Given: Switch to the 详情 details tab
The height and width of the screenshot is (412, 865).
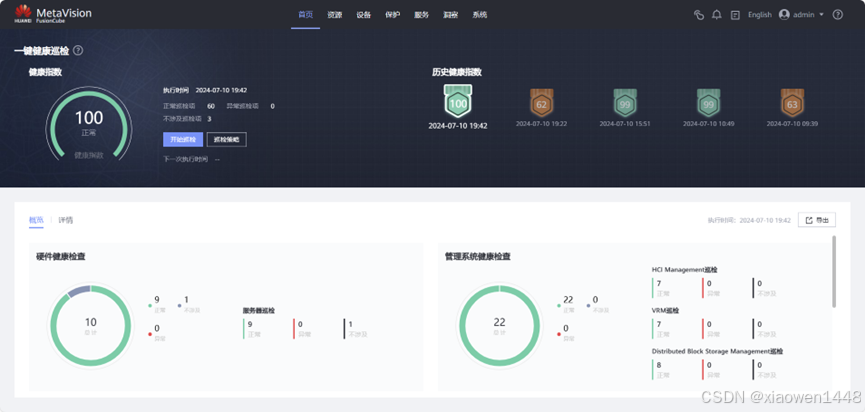Looking at the screenshot, I should click(66, 220).
